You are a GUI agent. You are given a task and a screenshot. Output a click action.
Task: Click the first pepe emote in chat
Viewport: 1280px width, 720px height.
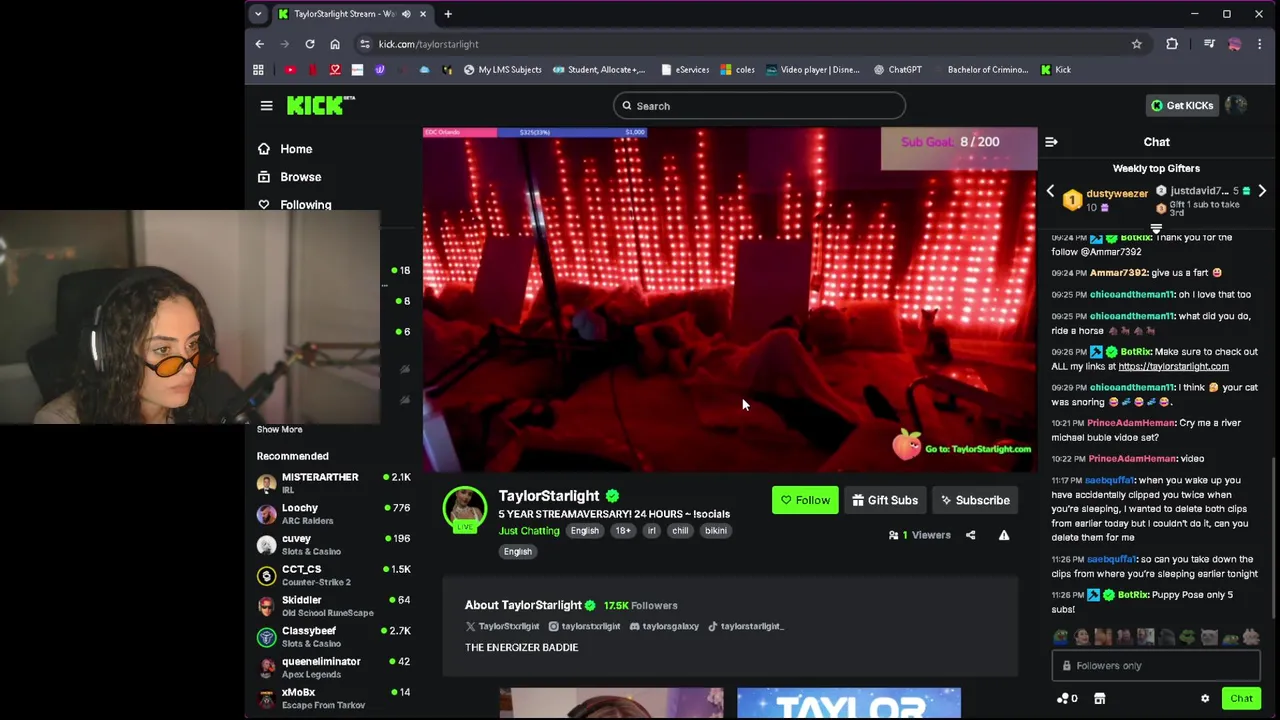(x=1061, y=637)
